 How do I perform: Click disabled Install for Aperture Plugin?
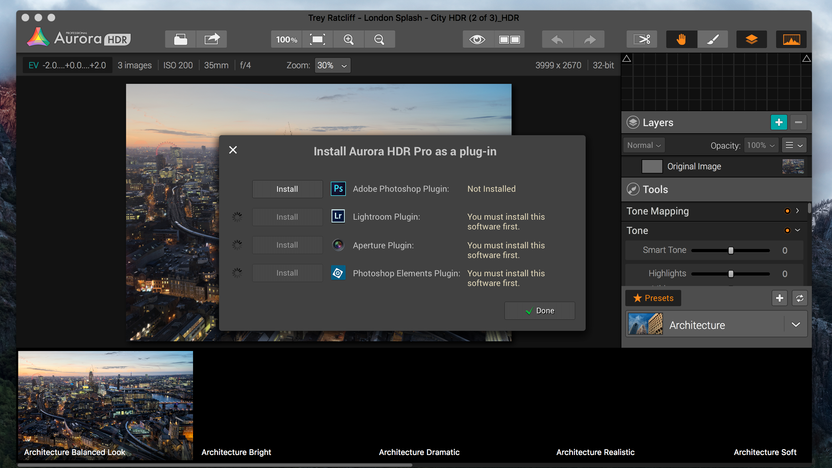pos(287,245)
